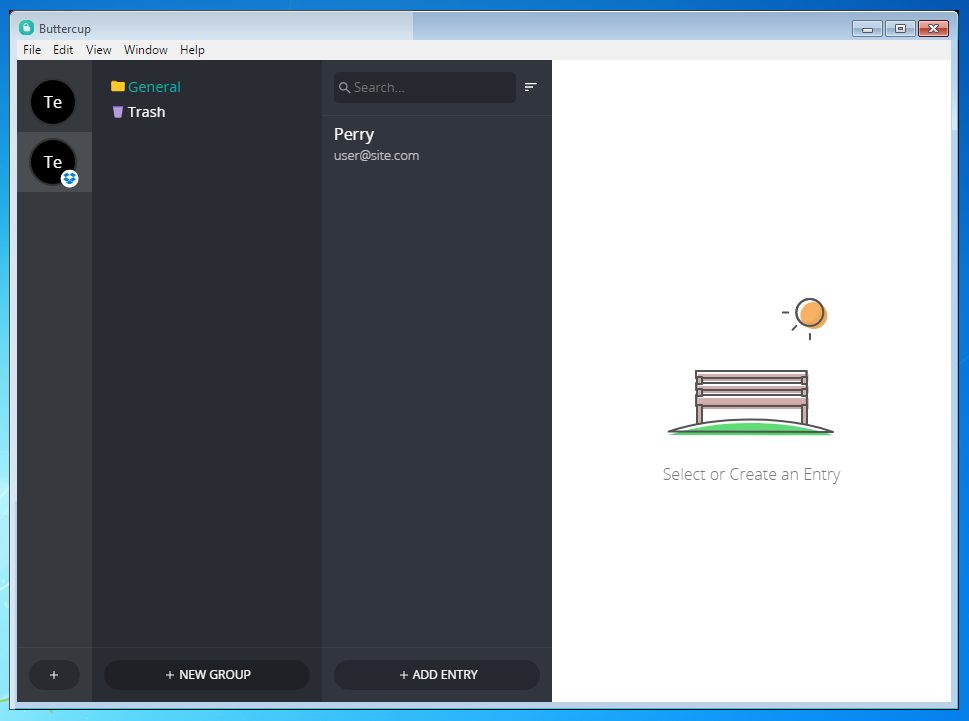
Task: Click the user@site.com entry subtitle
Action: click(x=376, y=156)
